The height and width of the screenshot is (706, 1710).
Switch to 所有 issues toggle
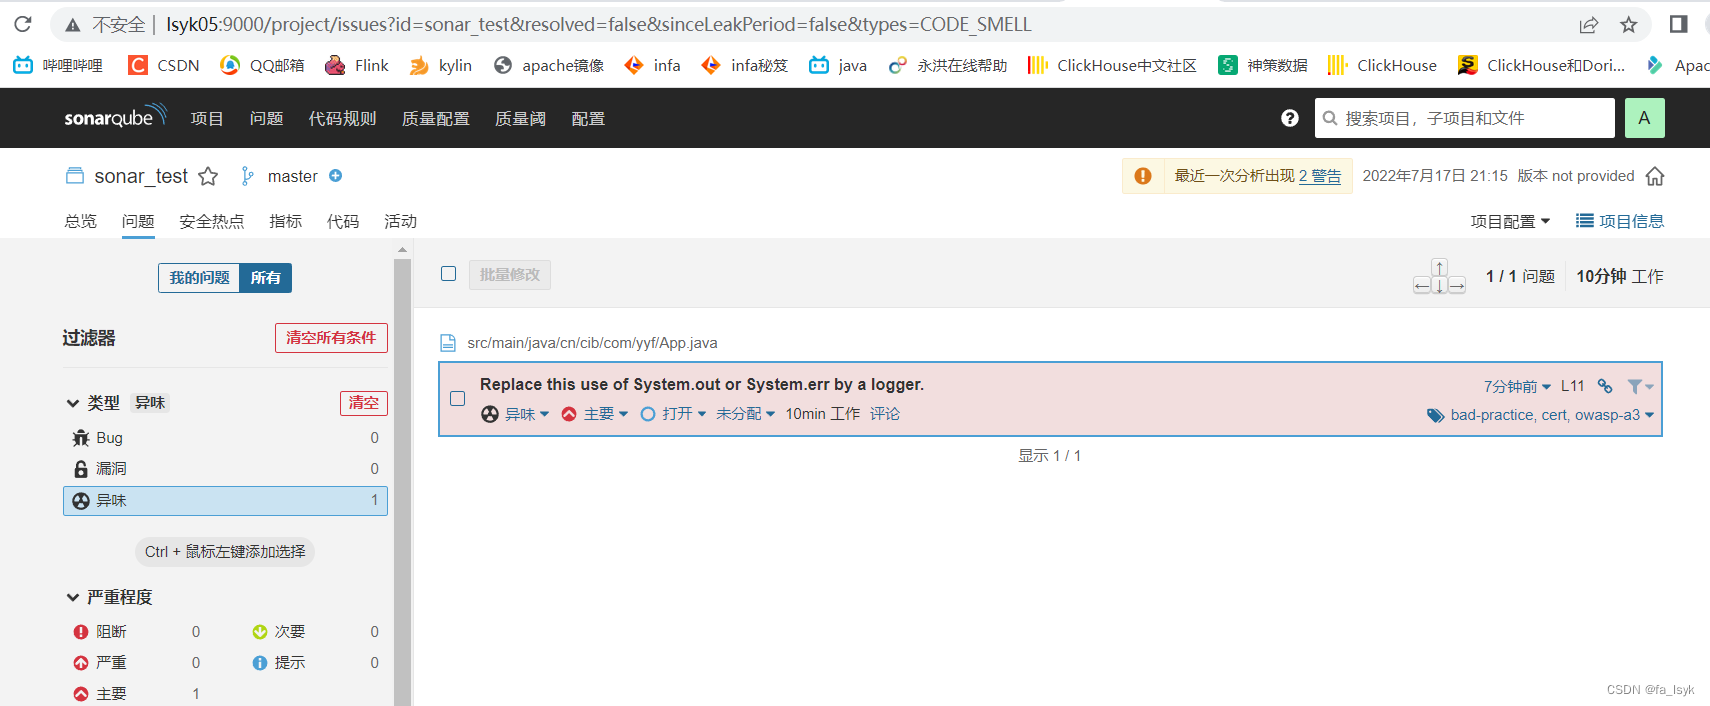(265, 278)
